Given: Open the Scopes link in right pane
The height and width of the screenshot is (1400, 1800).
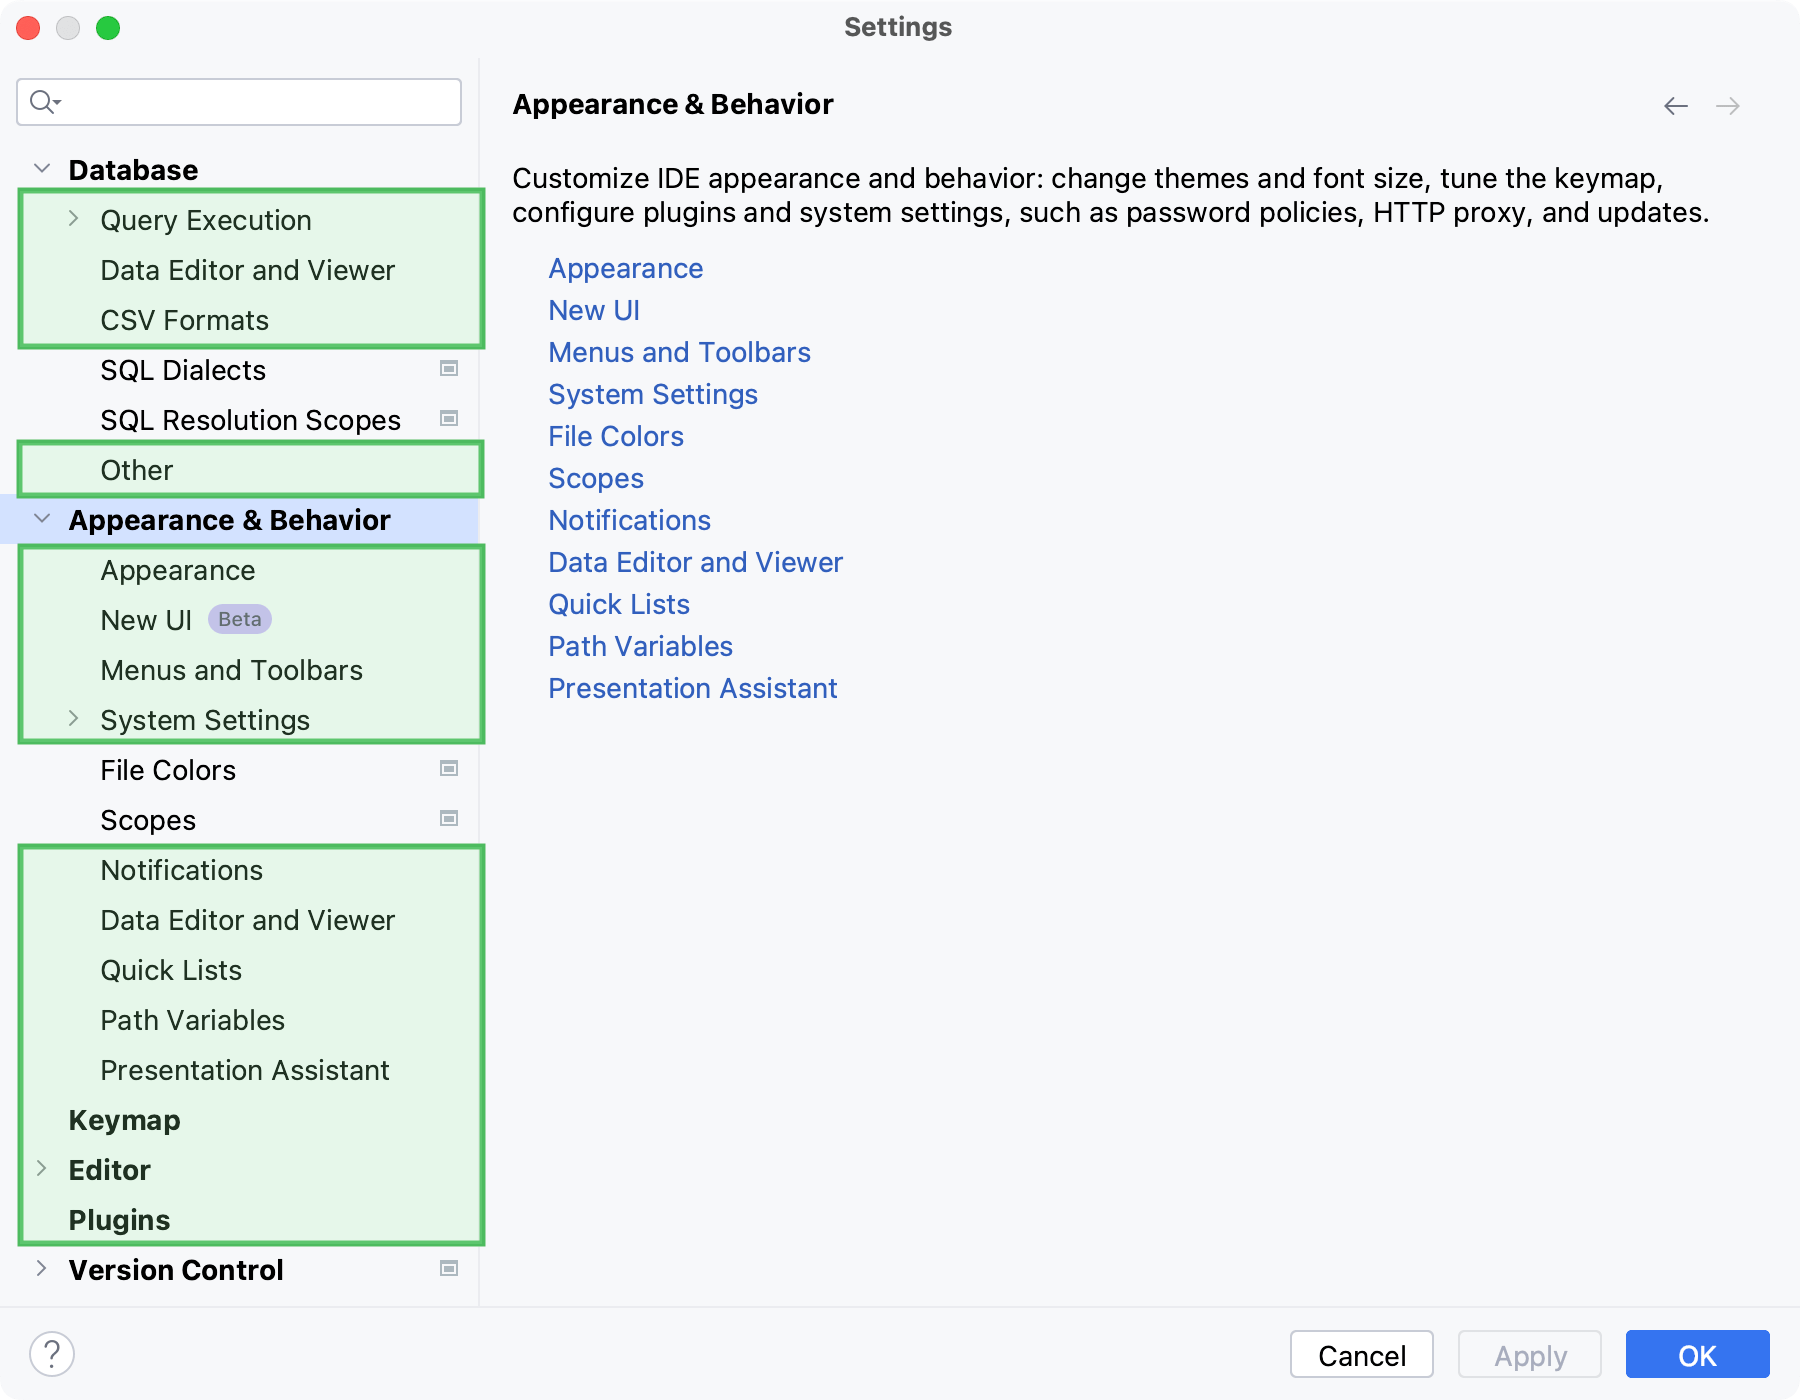Looking at the screenshot, I should 596,479.
